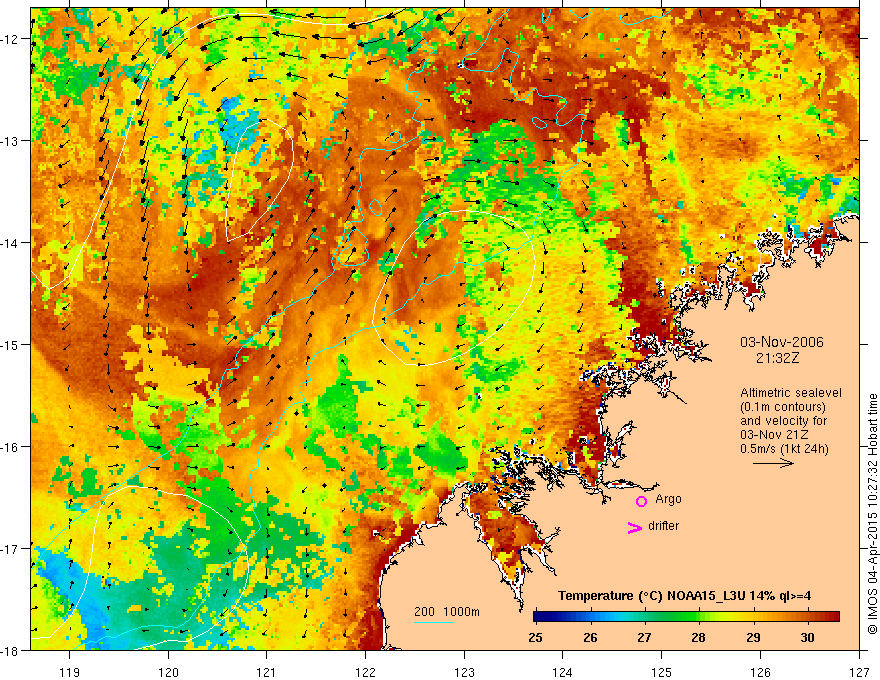Screen dimensions: 880x680
Task: Click the '03-Nov 21Z' caption line
Action: point(772,435)
